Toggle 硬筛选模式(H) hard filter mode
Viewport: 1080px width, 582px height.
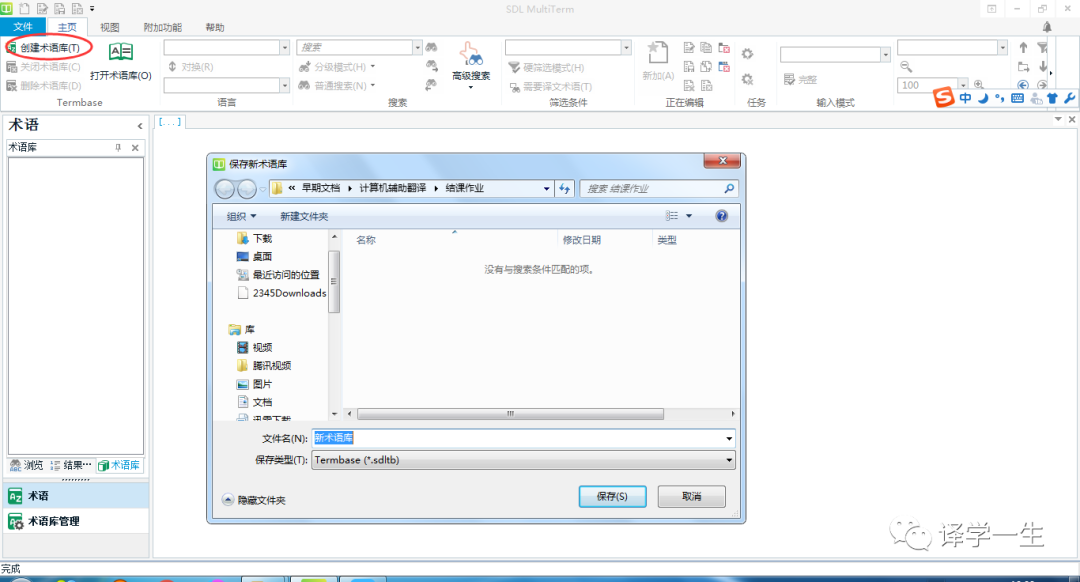(x=547, y=67)
